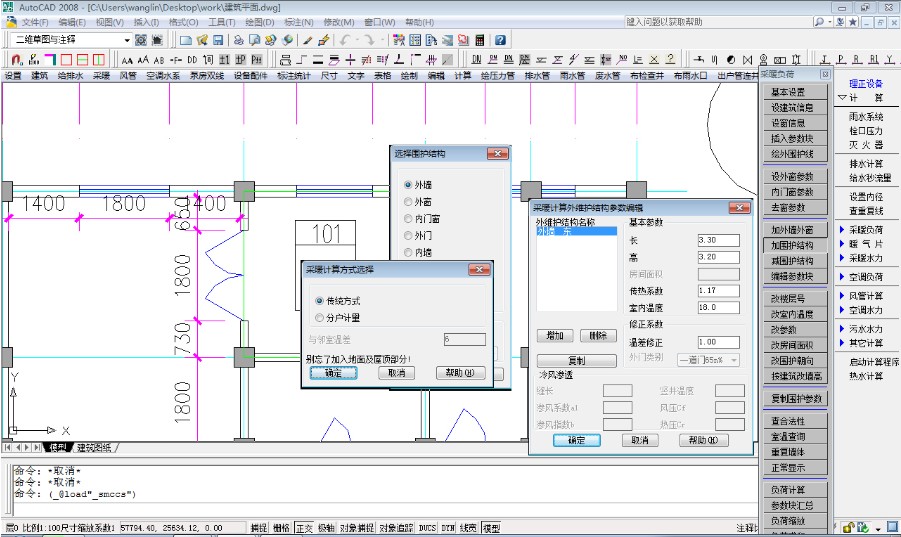Image resolution: width=901 pixels, height=537 pixels.
Task: Select the 内门窗 radio option
Action: click(408, 219)
